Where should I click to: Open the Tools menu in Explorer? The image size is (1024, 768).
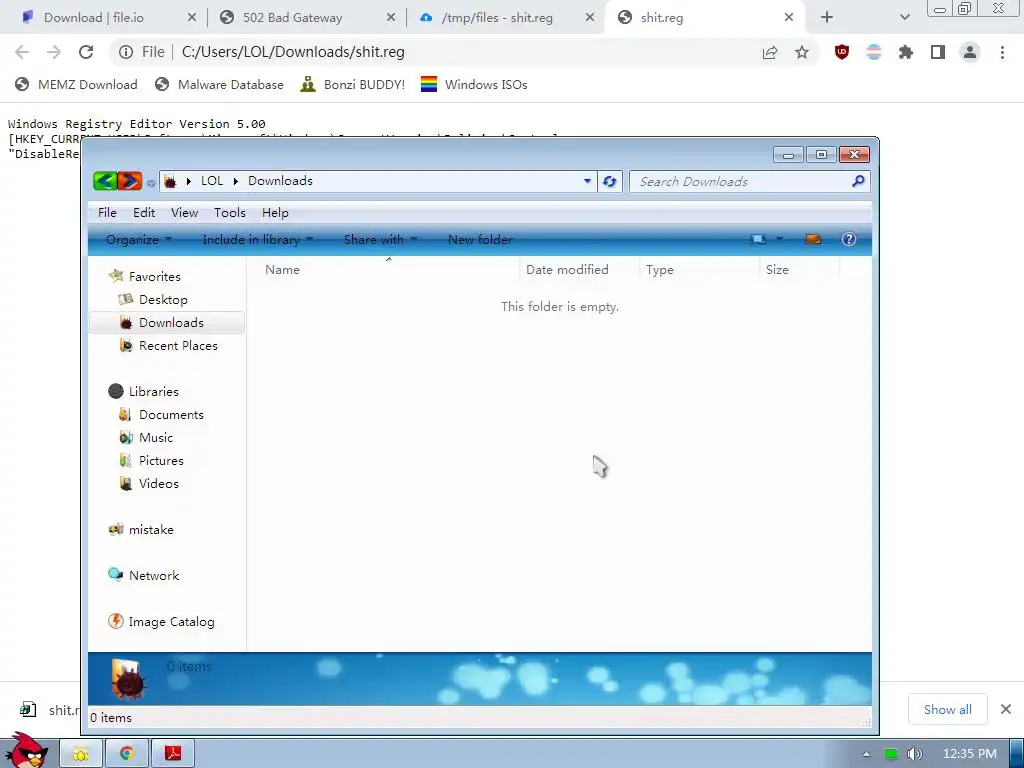pos(230,213)
